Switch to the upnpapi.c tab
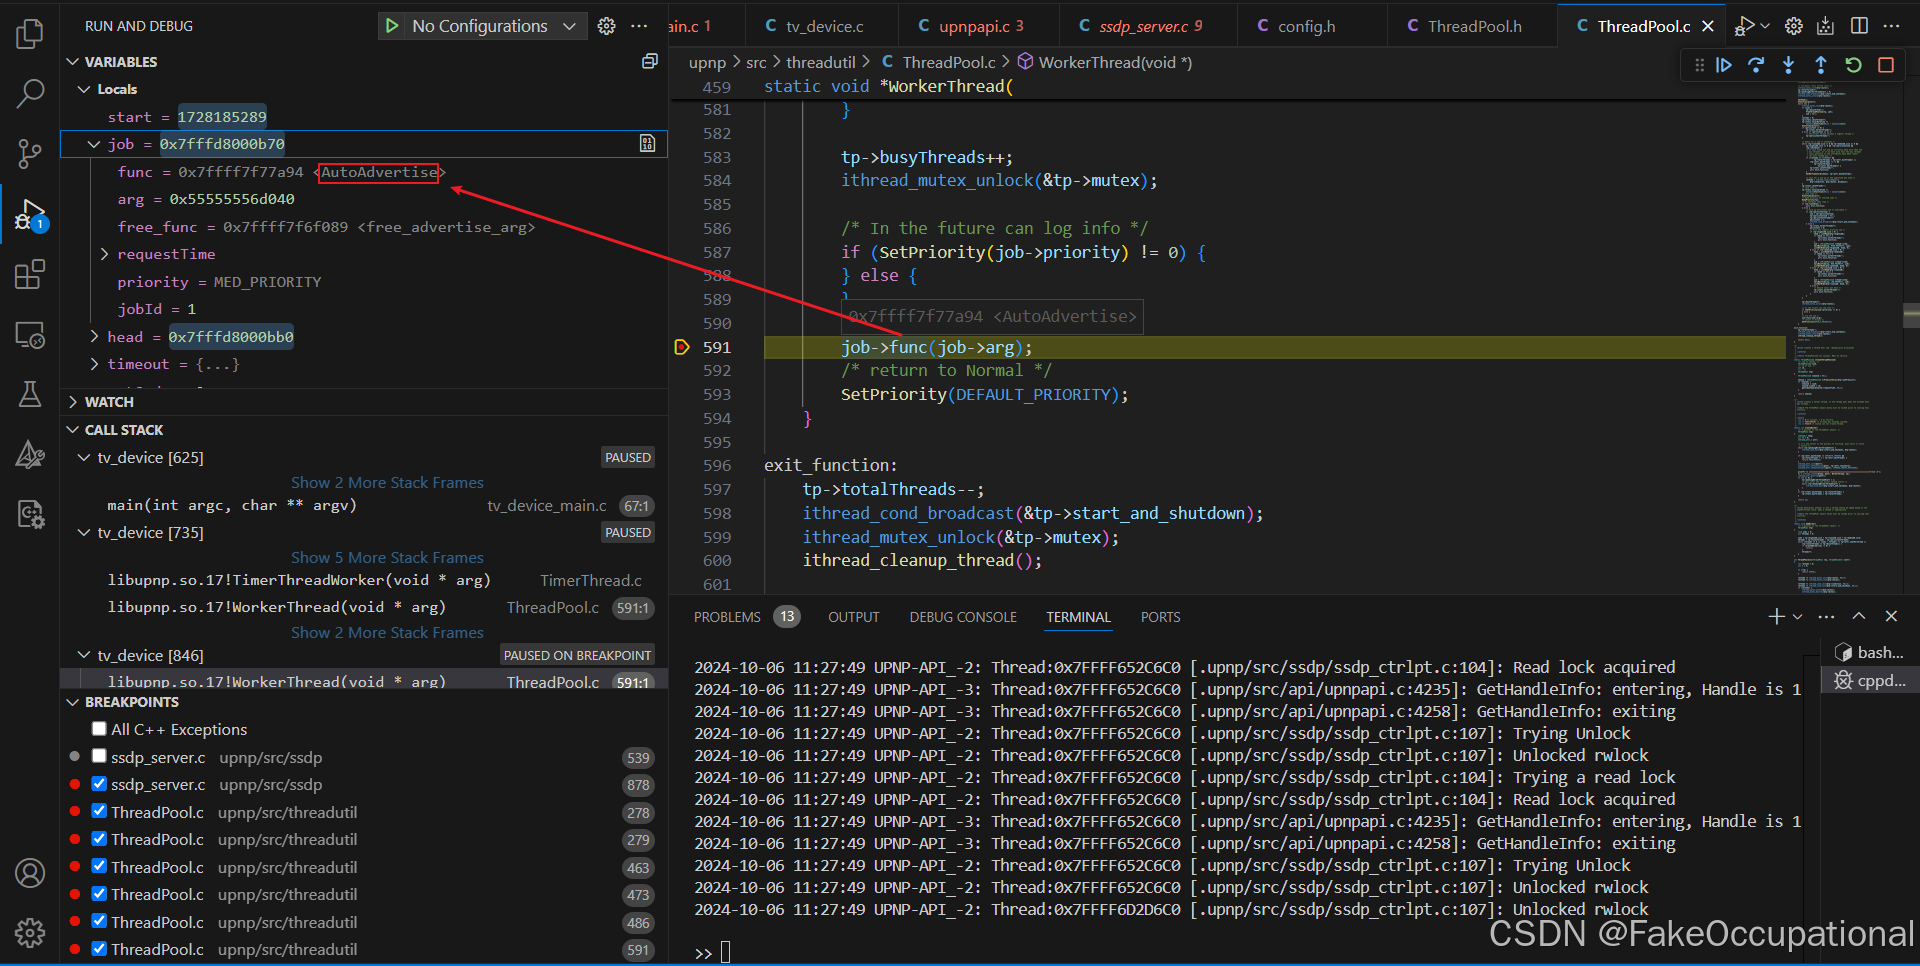Image resolution: width=1920 pixels, height=966 pixels. point(977,26)
